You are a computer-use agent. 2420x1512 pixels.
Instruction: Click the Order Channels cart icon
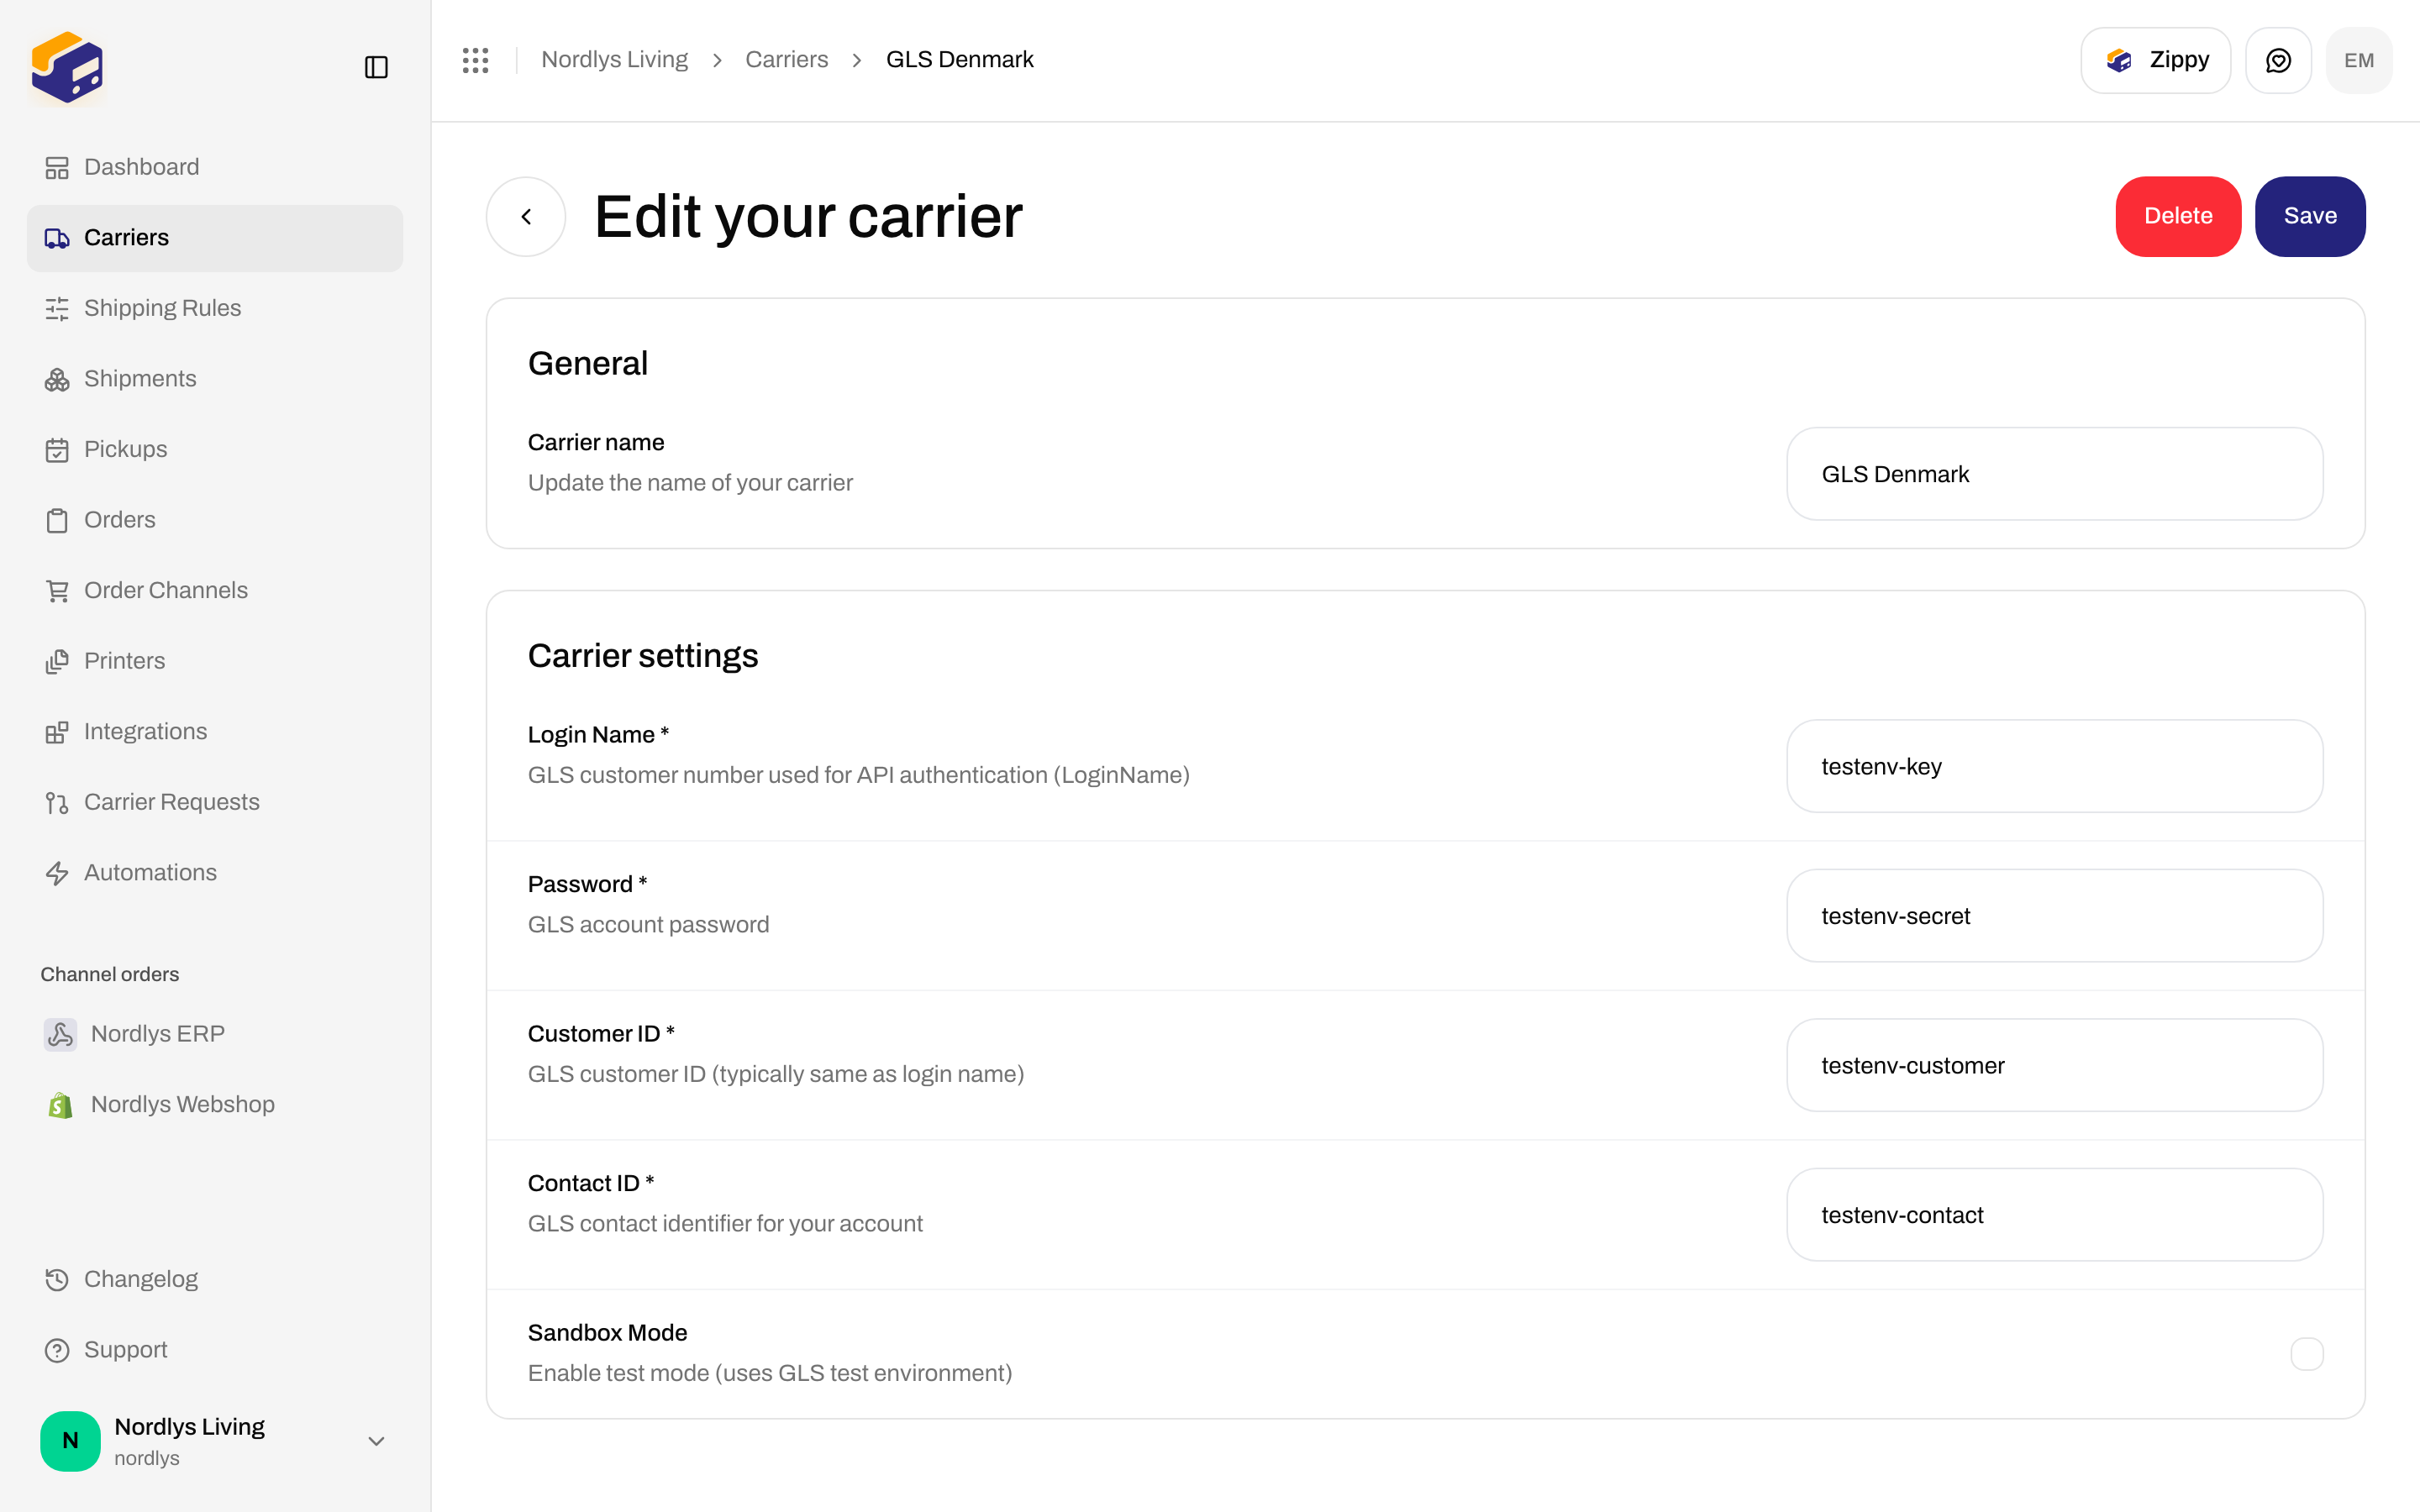[x=57, y=591]
